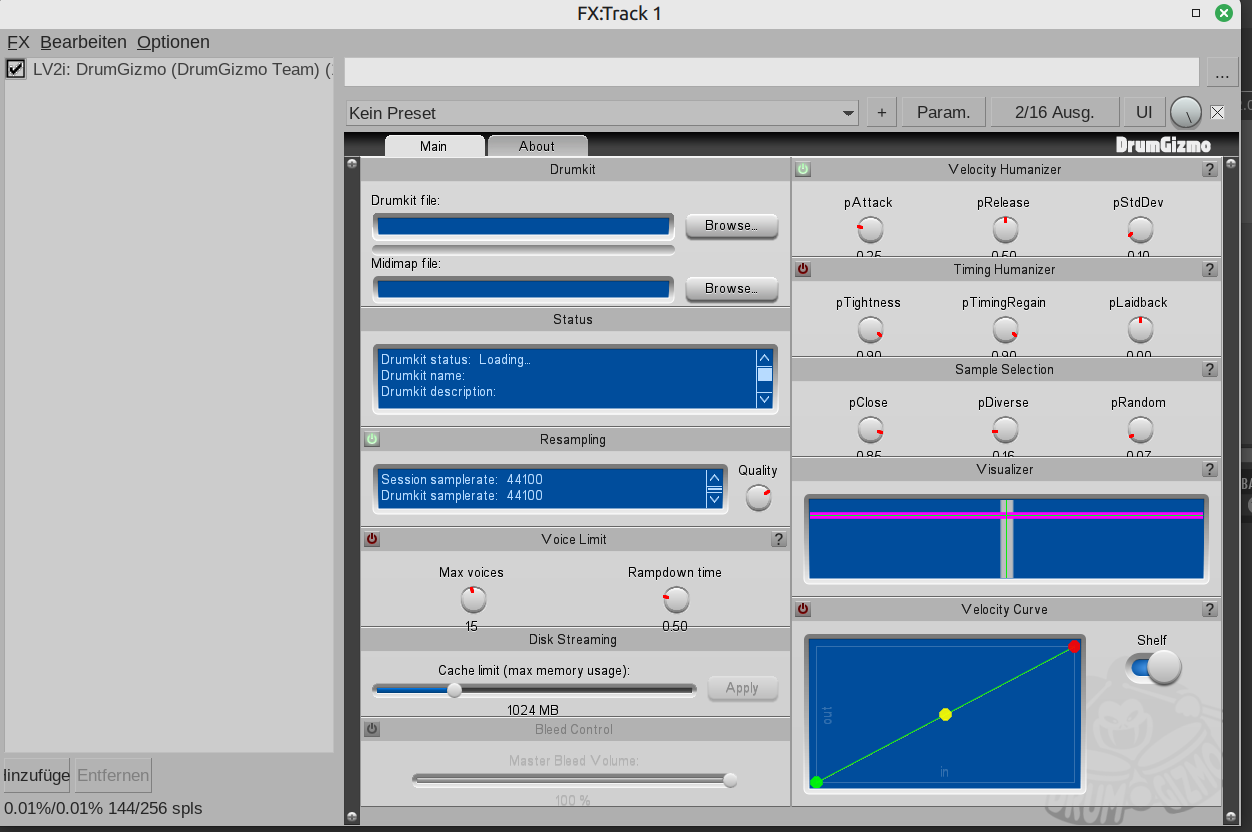Click the pClose knob
The image size is (1252, 832).
[x=870, y=430]
